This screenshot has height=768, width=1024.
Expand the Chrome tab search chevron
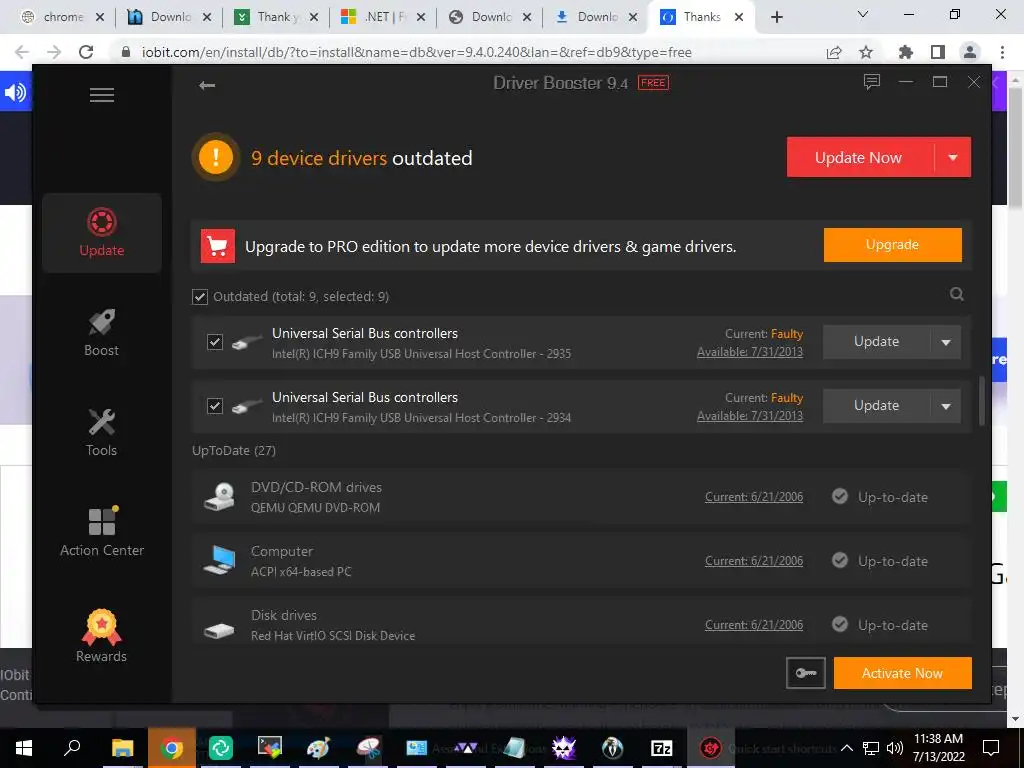point(863,14)
